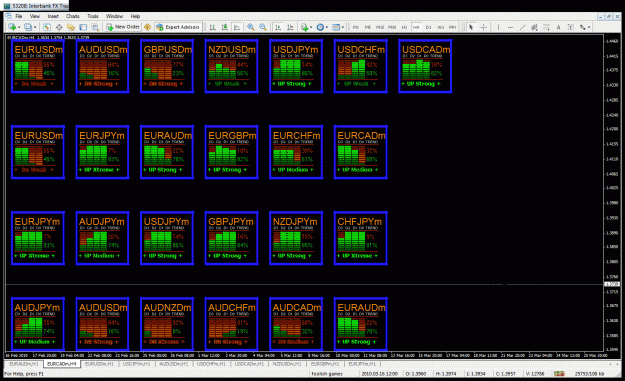The height and width of the screenshot is (381, 625).
Task: Toggle the Market Watch window icon
Action: (47, 27)
